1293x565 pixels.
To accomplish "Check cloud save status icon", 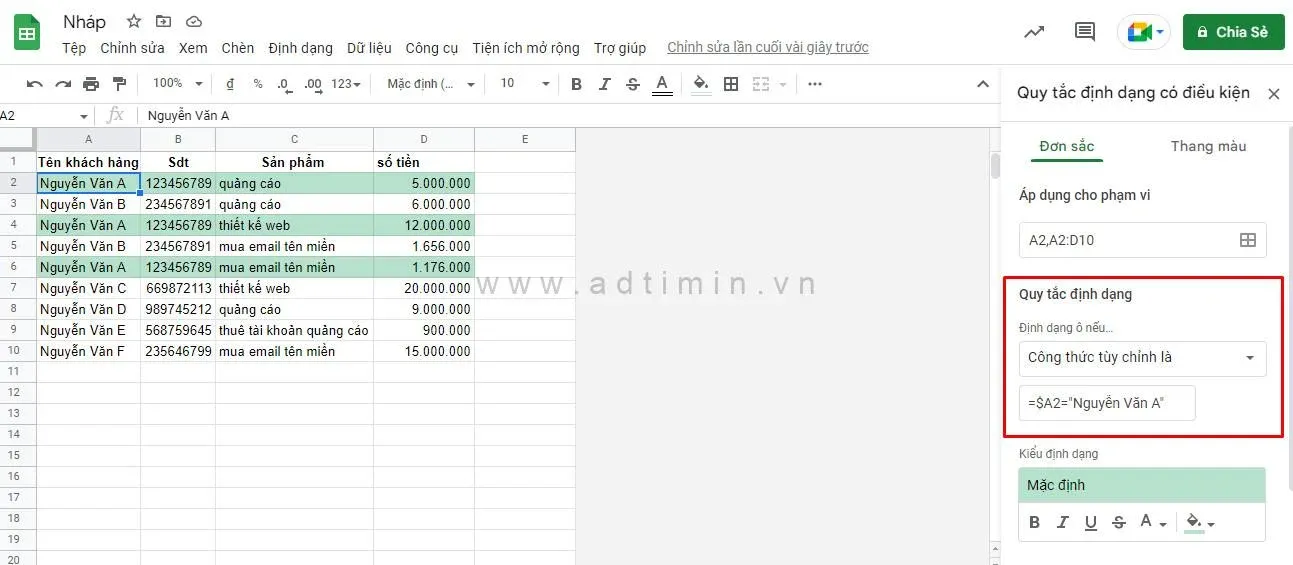I will point(194,21).
